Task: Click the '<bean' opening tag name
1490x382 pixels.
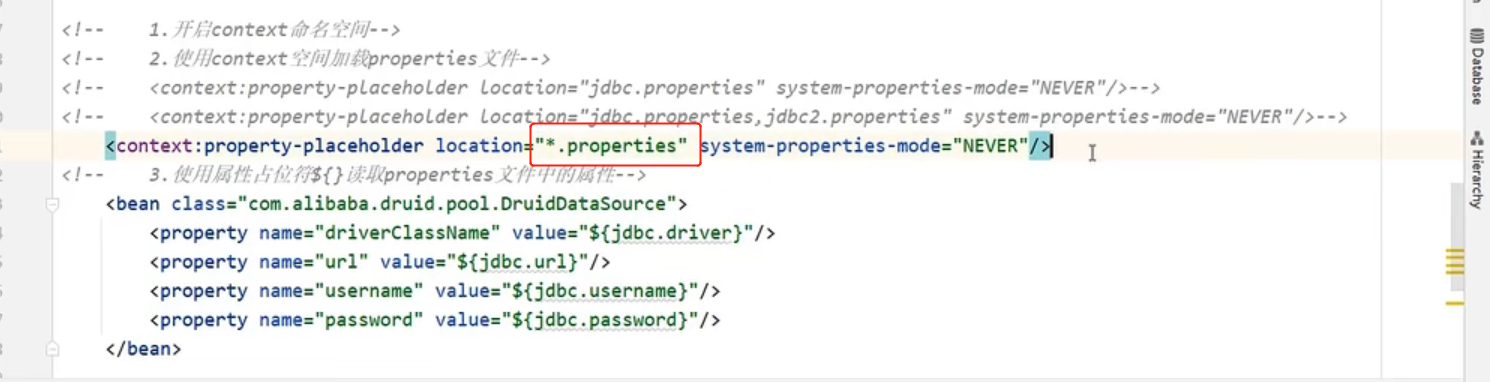Action: (x=133, y=204)
